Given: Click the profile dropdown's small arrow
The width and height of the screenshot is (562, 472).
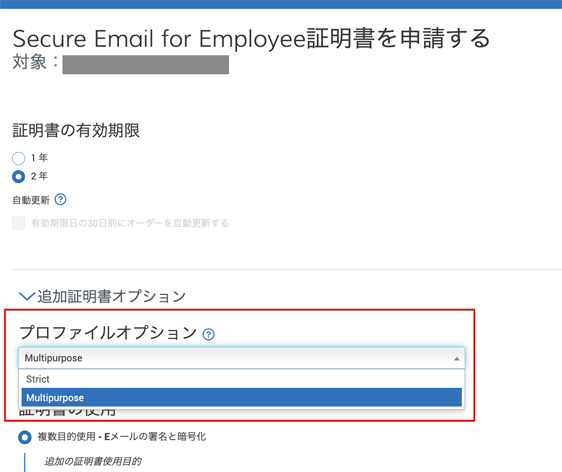Looking at the screenshot, I should (457, 358).
